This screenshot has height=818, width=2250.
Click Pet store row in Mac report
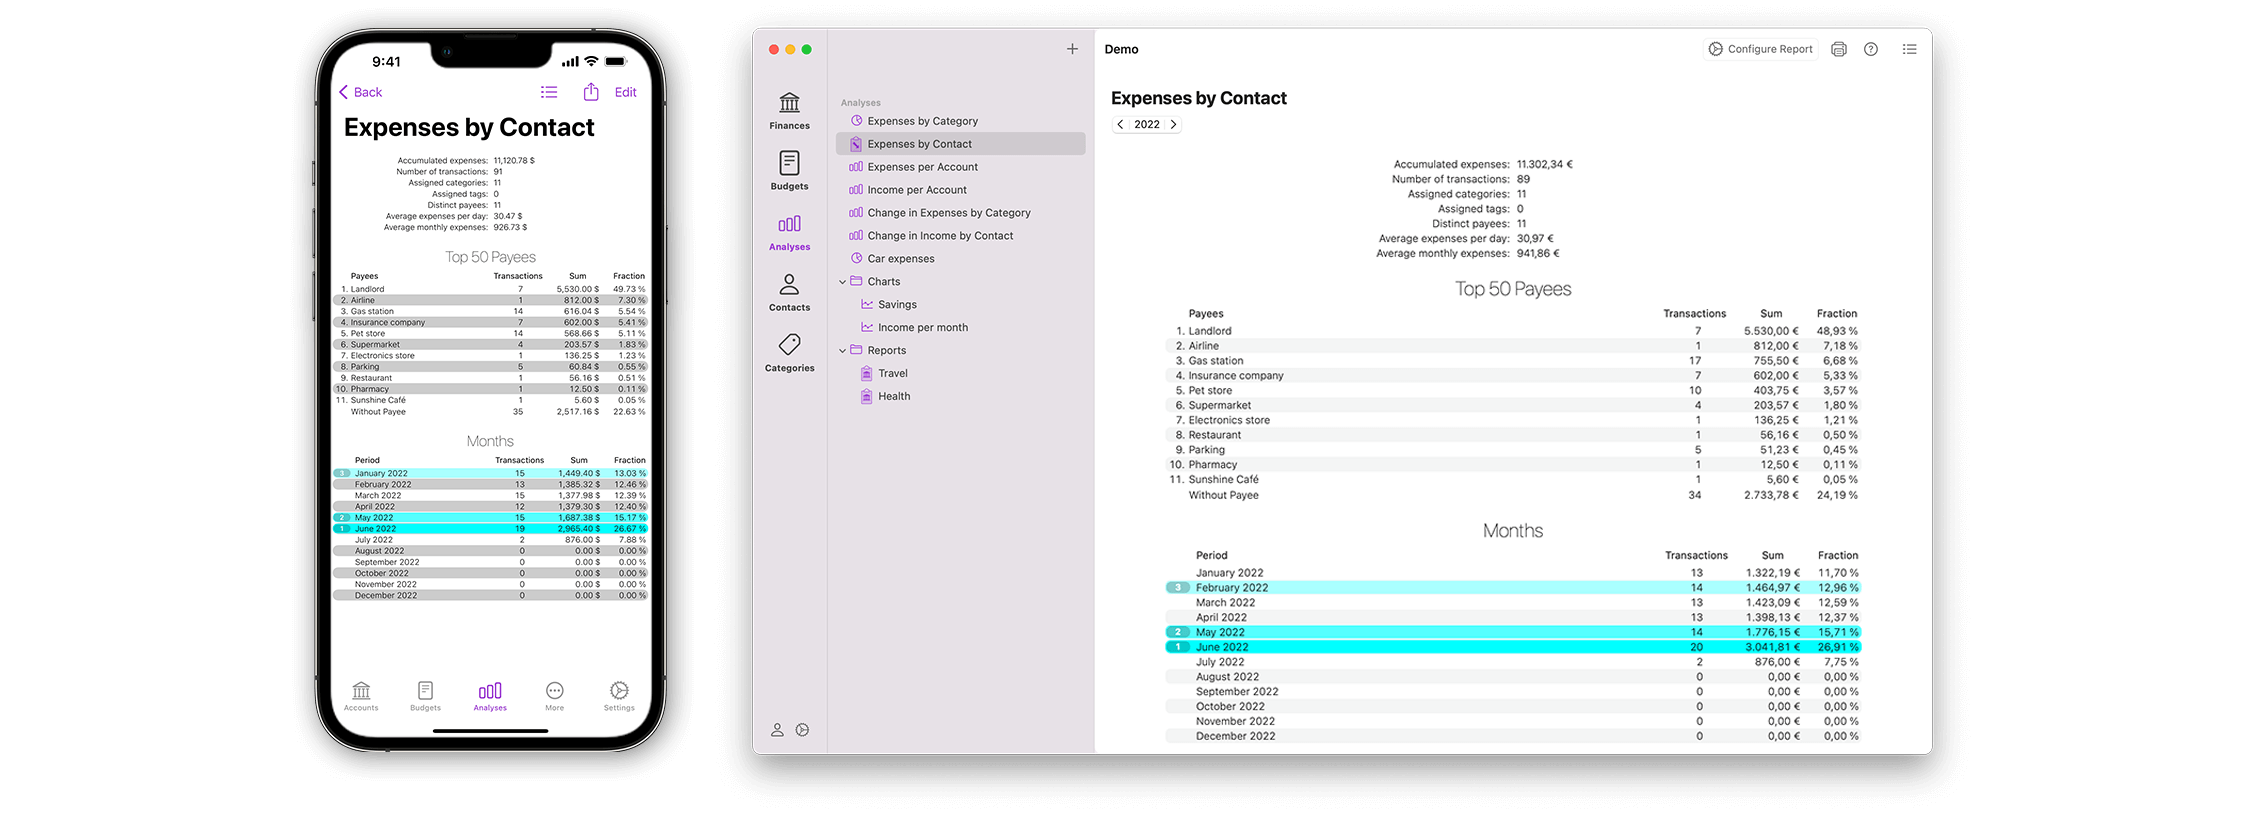[1513, 391]
